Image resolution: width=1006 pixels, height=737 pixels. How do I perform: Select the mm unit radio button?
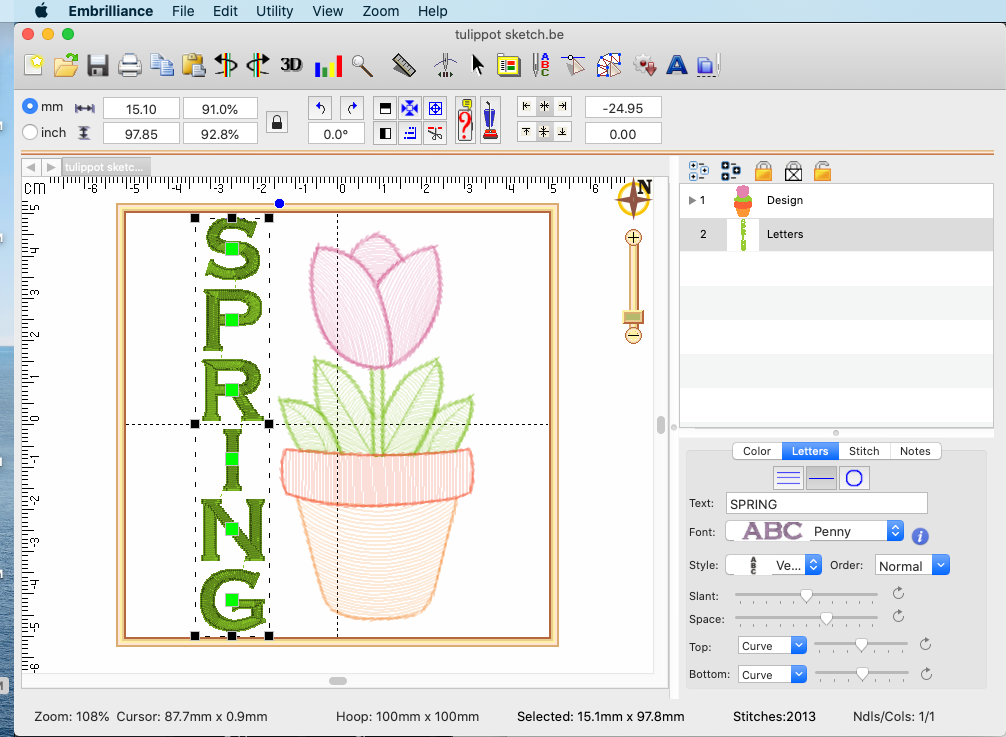(30, 106)
